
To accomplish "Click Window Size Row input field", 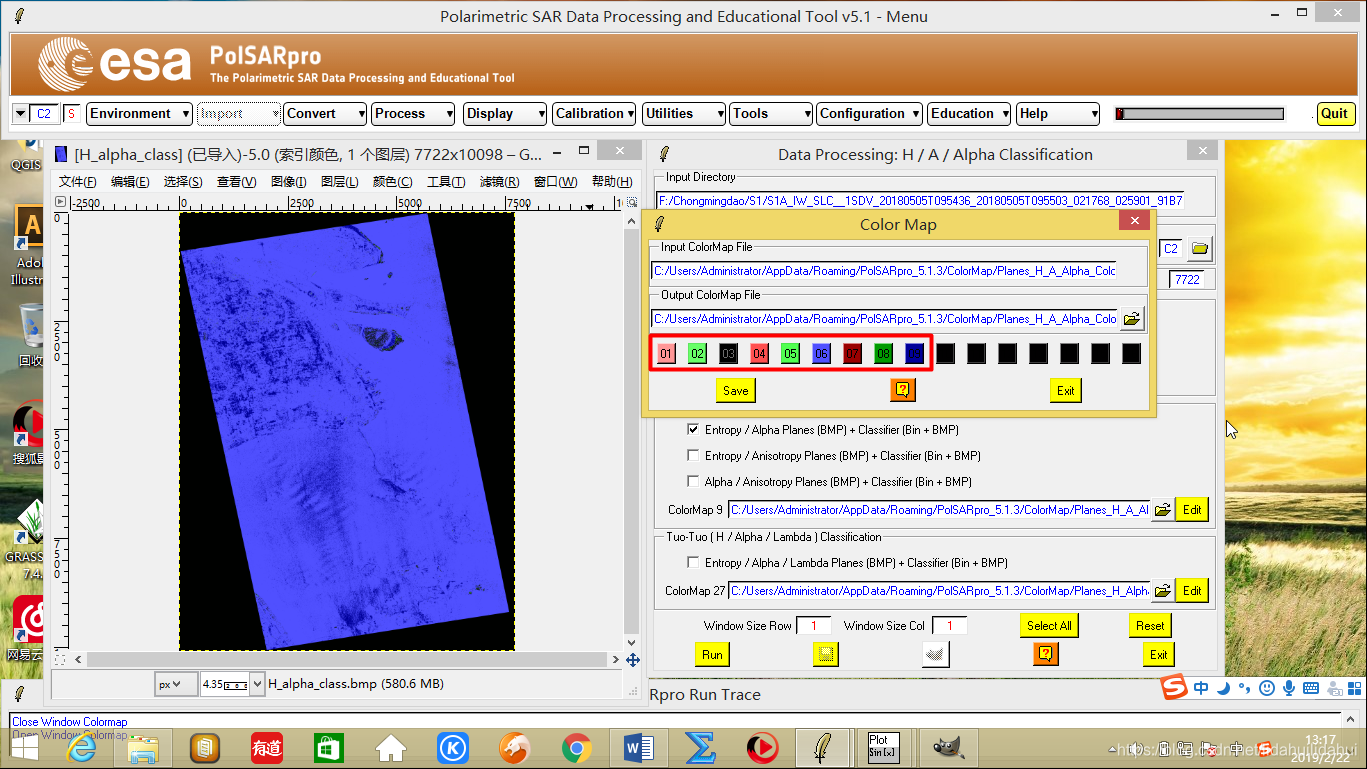I will pyautogui.click(x=814, y=626).
